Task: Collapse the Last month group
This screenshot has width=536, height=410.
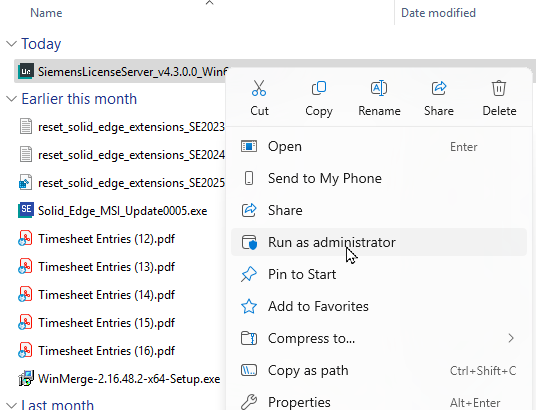Action: click(12, 406)
